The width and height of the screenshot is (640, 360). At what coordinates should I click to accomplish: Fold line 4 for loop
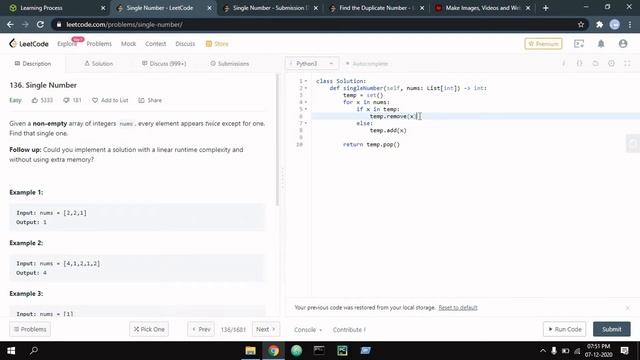click(306, 102)
